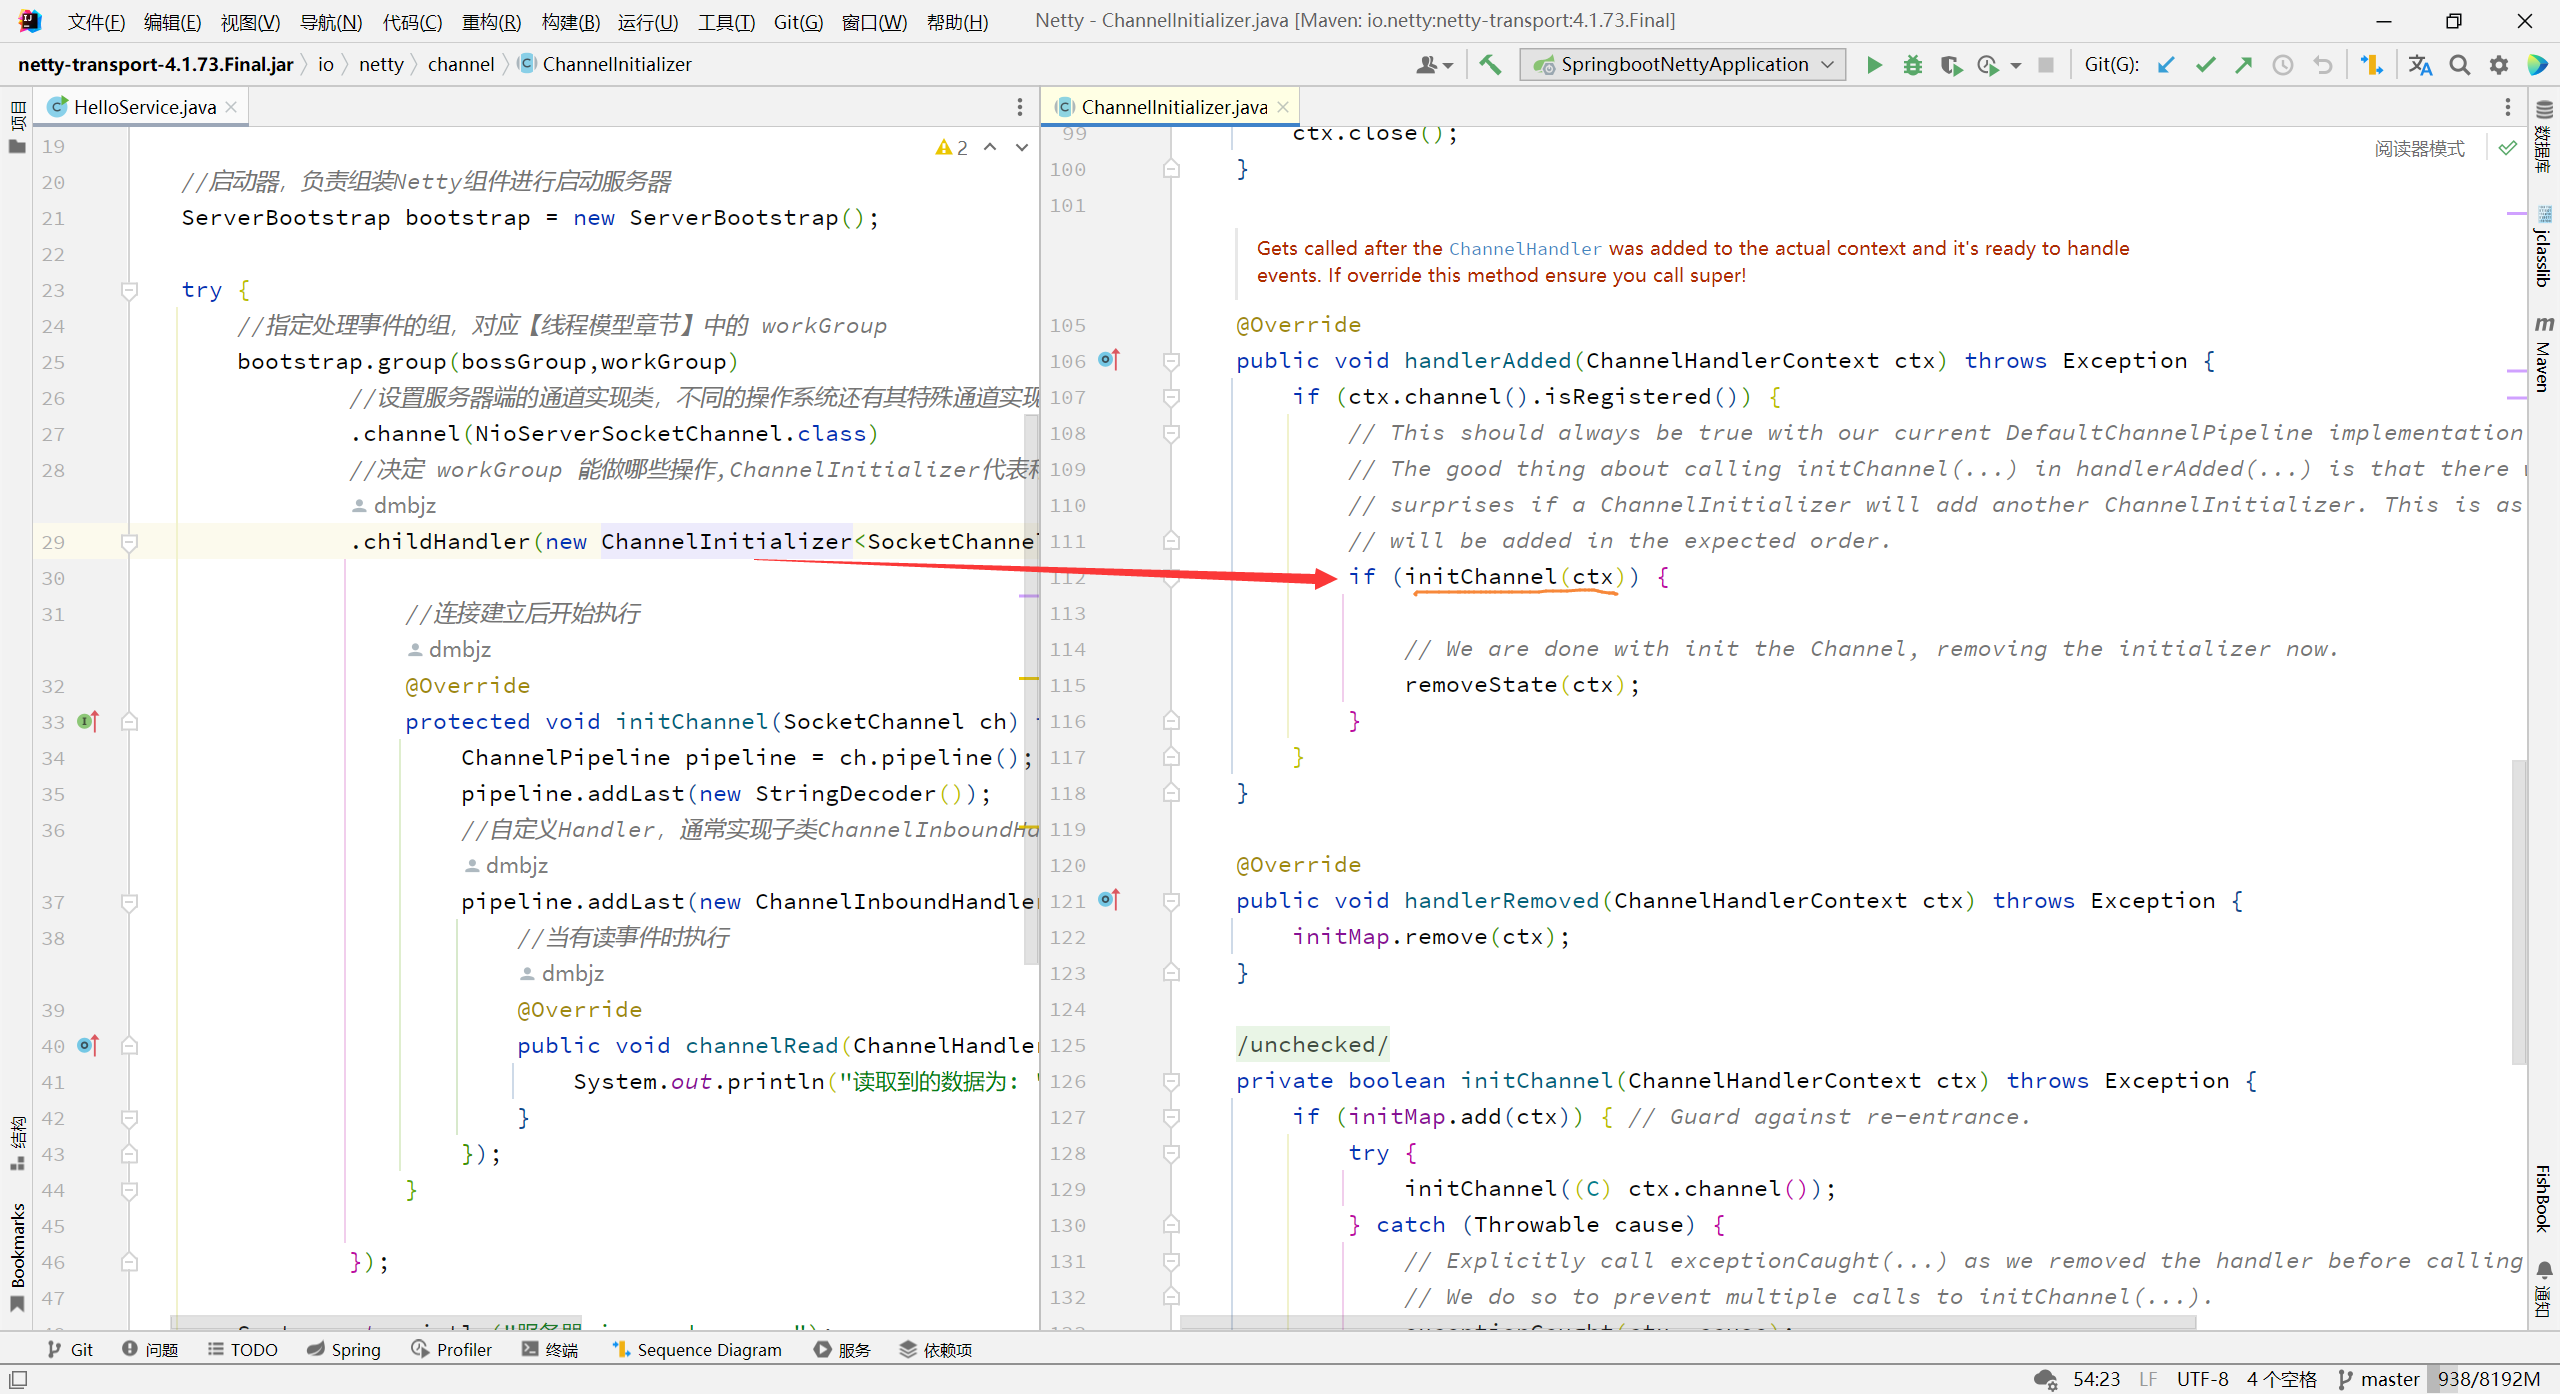
Task: Click the Git commit checkmark icon
Action: click(x=2205, y=65)
